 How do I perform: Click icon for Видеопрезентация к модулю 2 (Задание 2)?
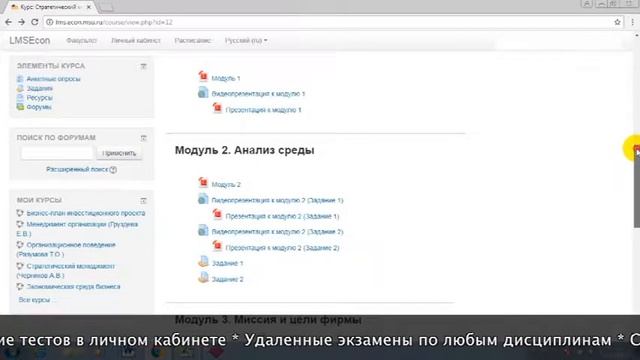point(203,230)
